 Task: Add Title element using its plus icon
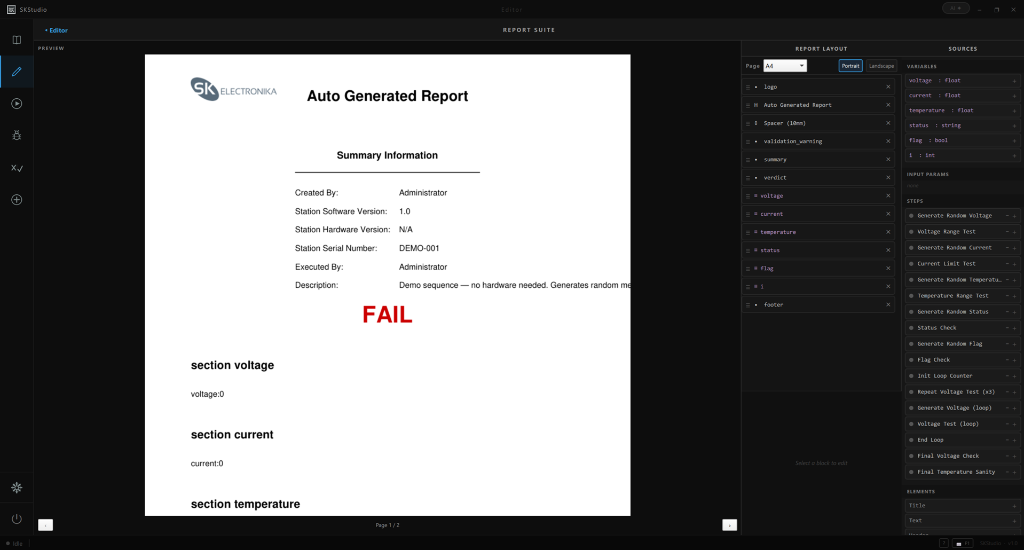click(1014, 506)
